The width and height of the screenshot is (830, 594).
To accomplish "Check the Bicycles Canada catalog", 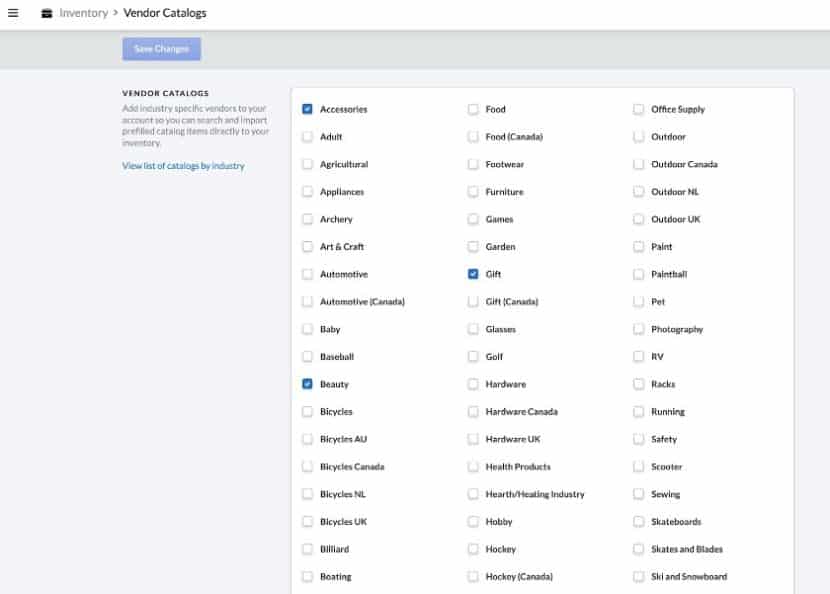I will [309, 466].
